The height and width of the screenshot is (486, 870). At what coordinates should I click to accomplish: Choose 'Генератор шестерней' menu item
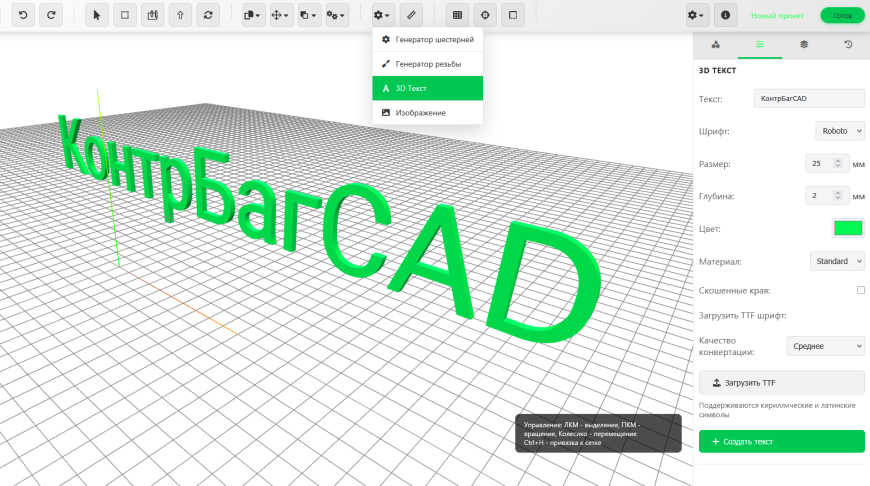tap(428, 39)
